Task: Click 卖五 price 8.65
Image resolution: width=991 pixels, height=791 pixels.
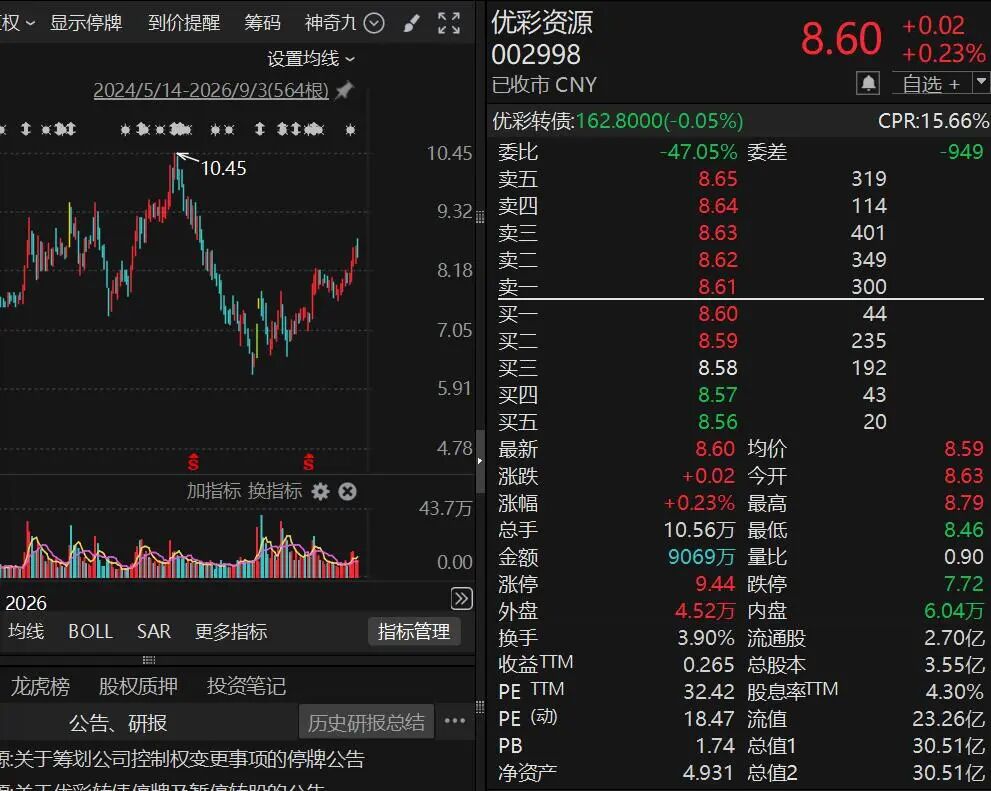Action: click(x=717, y=179)
